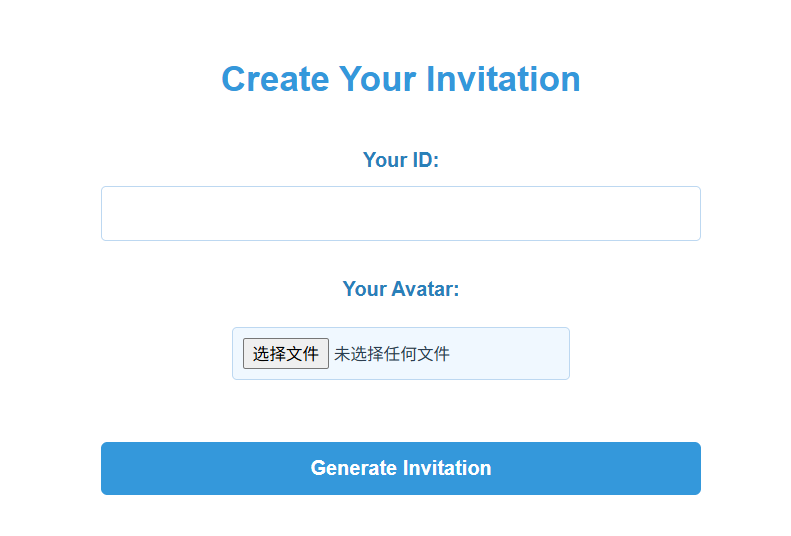Screen dimensions: 791x536
Task: Click the 未选择任何文件 status text
Action: pos(391,354)
